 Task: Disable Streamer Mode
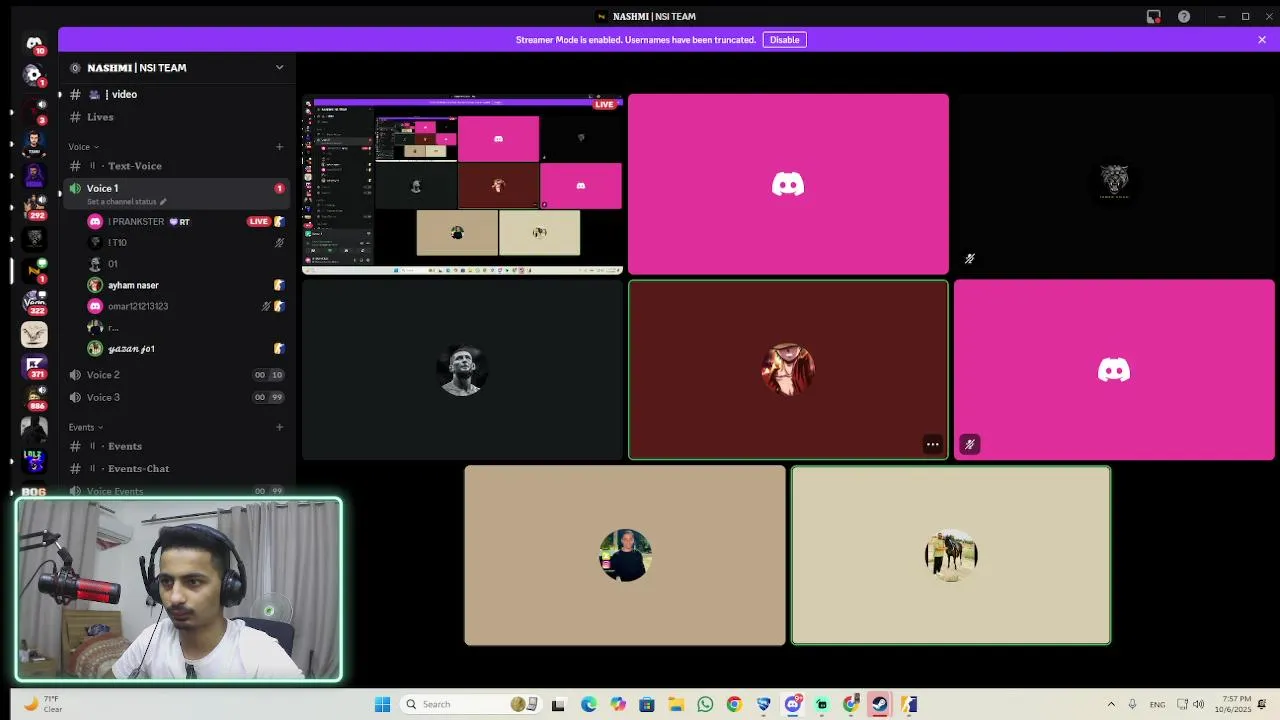784,40
